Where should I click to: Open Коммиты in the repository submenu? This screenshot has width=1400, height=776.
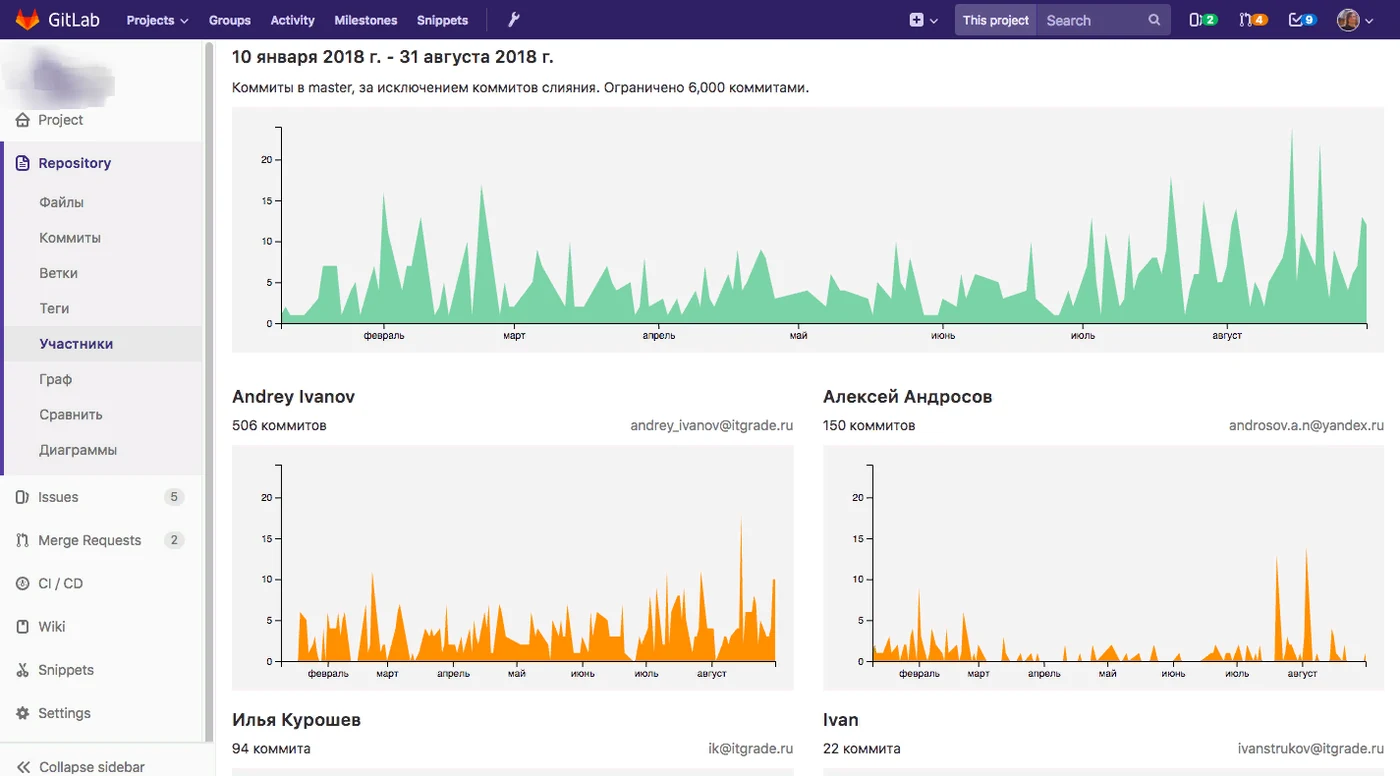(70, 238)
